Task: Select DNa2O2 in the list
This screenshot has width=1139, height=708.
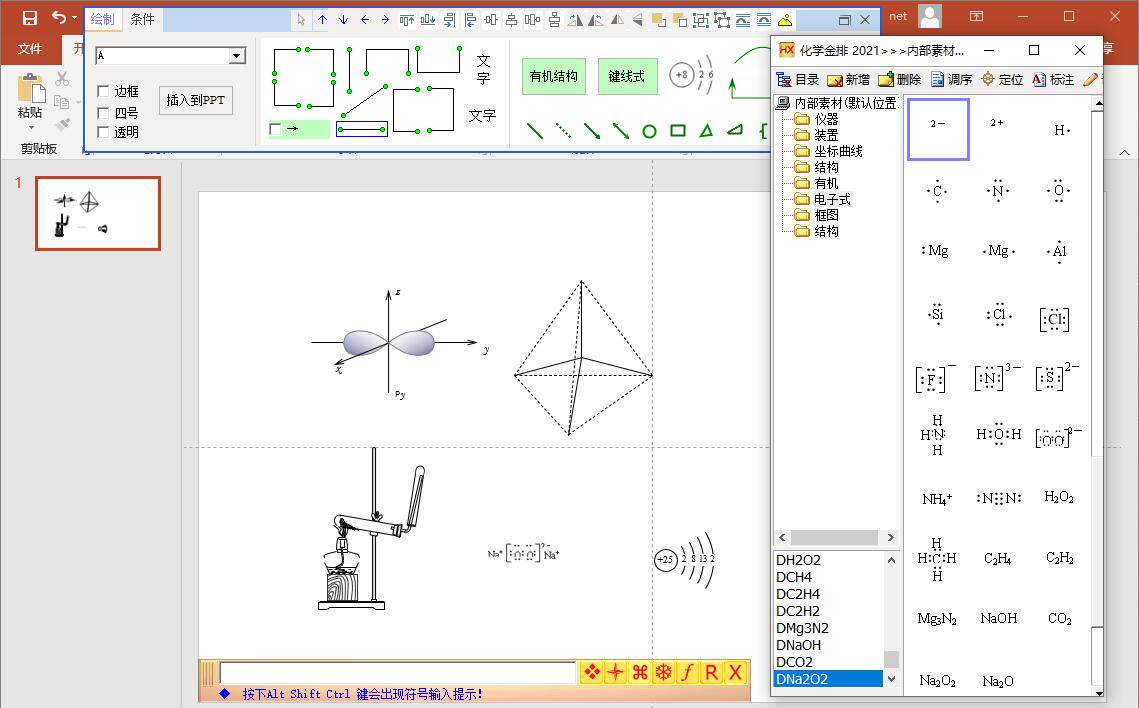Action: pos(829,679)
